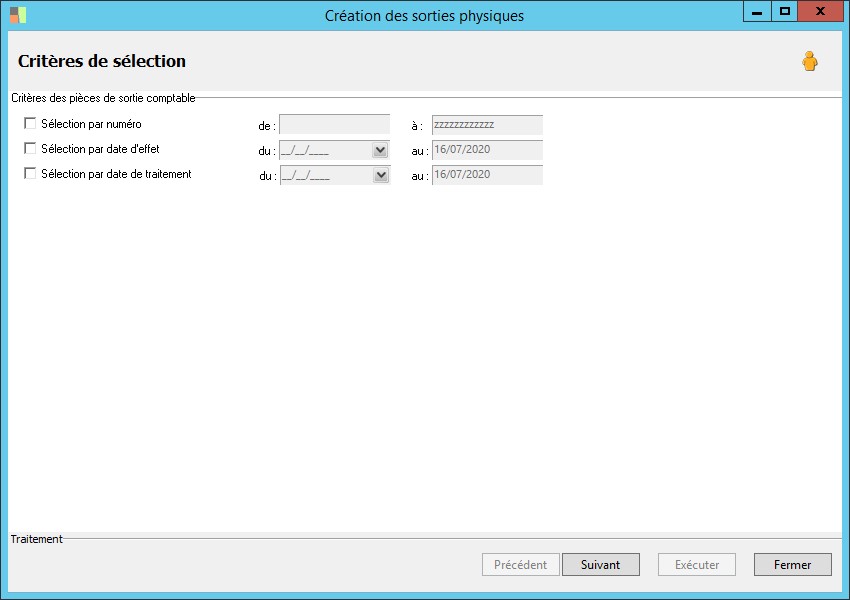Click the date d'effet 'au' field

[x=487, y=150]
